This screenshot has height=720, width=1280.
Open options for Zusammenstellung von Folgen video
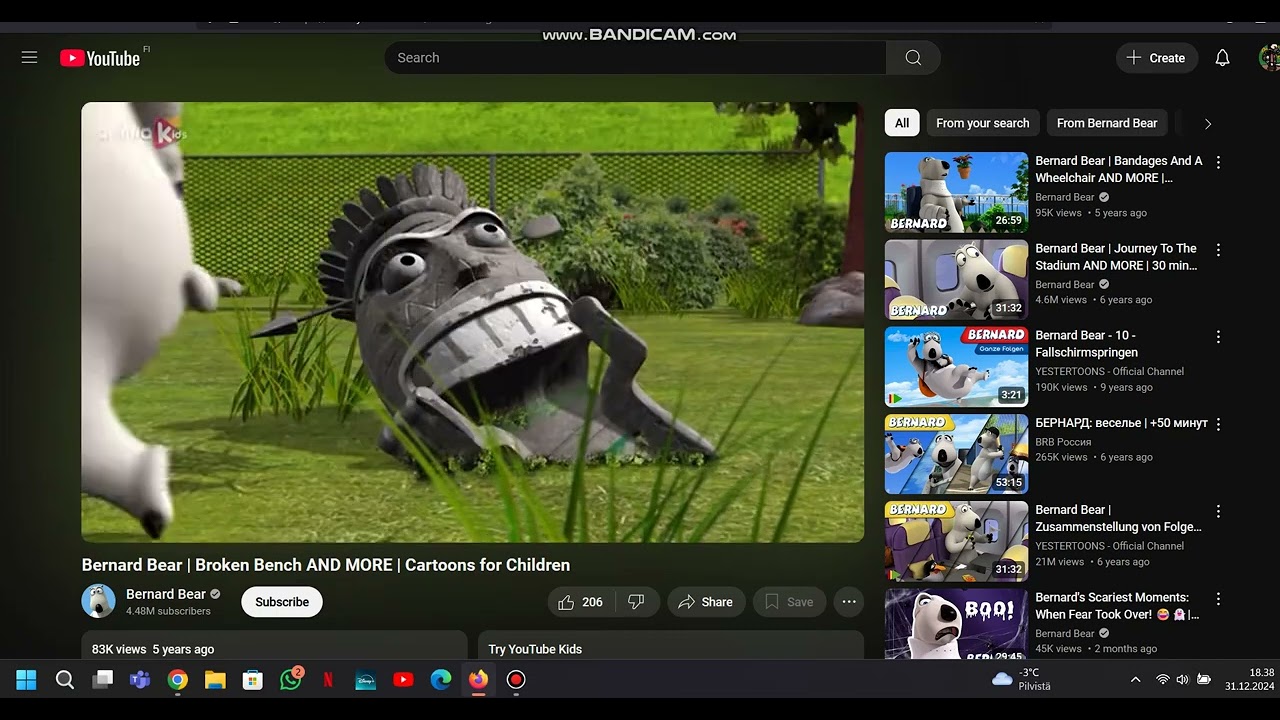tap(1218, 511)
